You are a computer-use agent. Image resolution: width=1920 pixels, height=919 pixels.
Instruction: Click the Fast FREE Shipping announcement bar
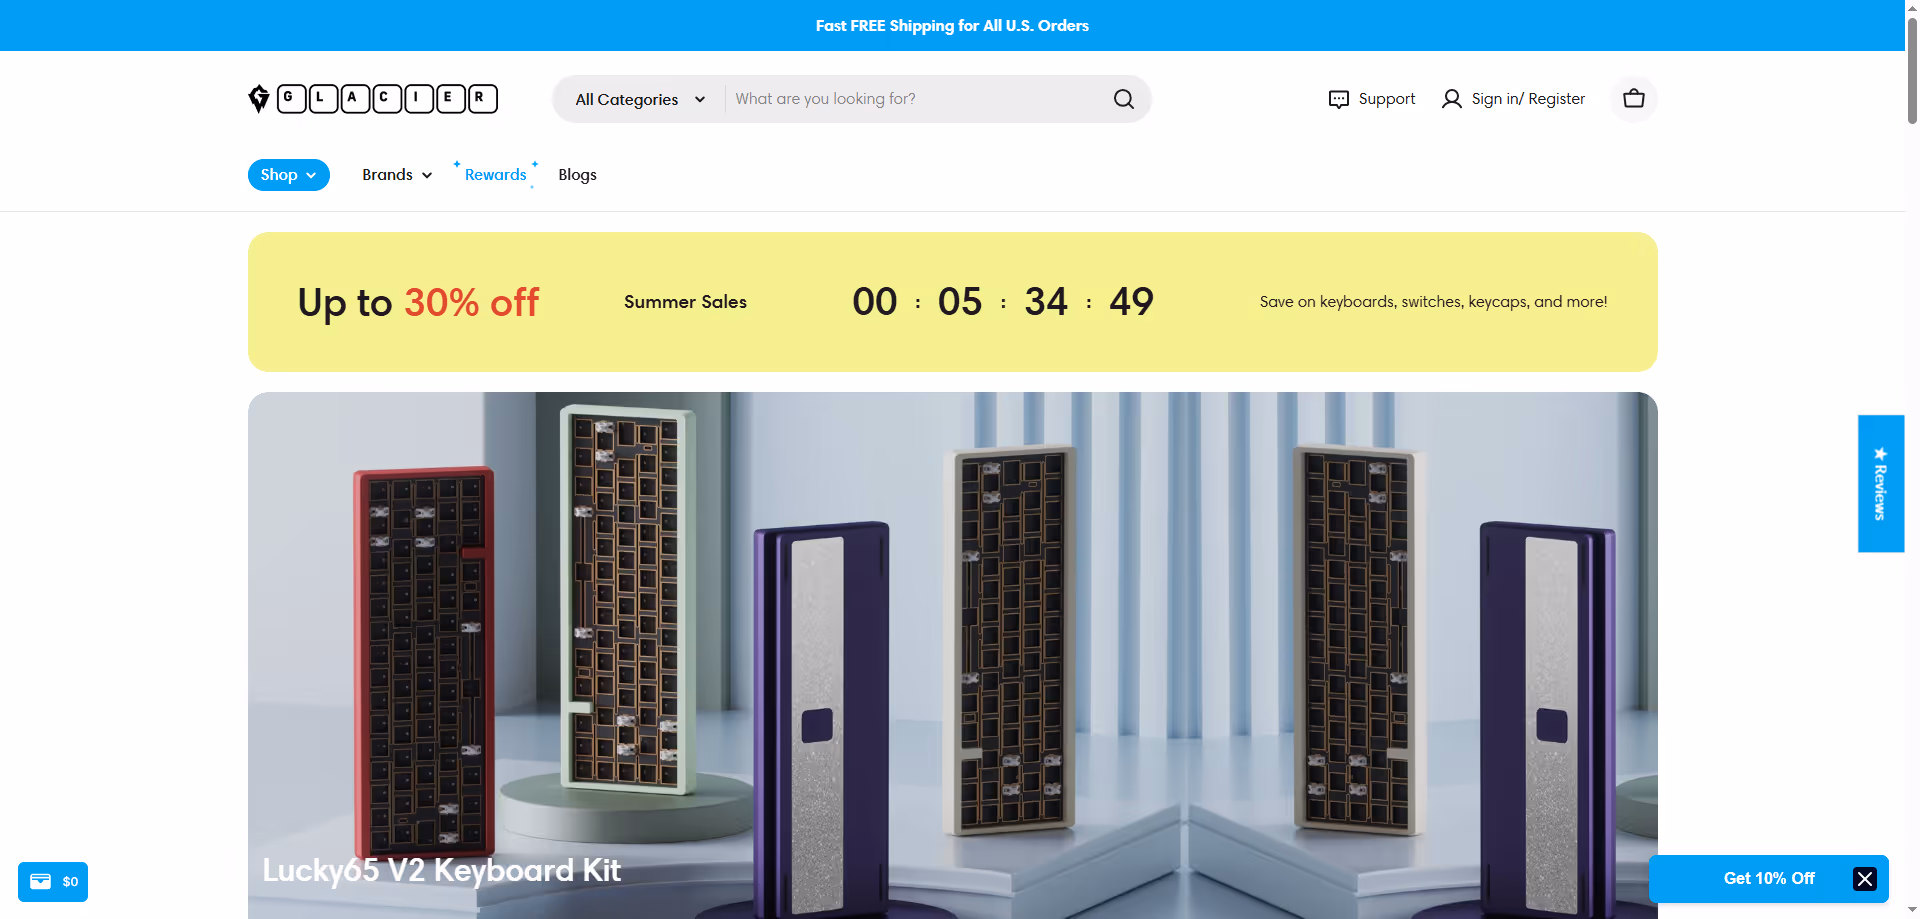click(x=952, y=25)
